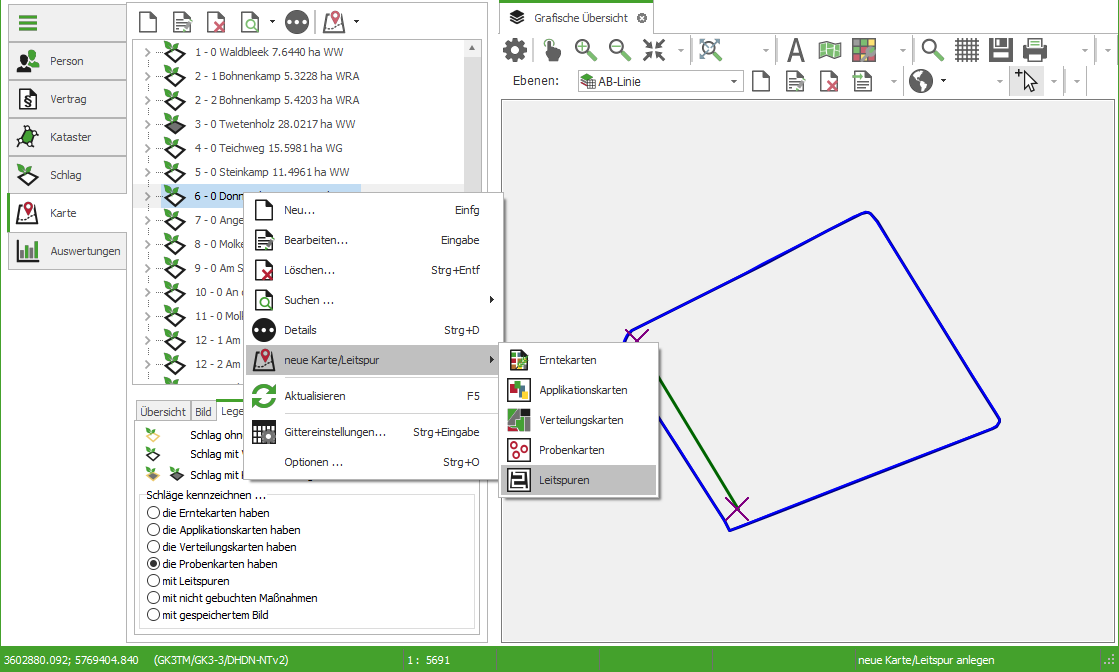
Task: Click the colored map tiles icon
Action: 864,50
